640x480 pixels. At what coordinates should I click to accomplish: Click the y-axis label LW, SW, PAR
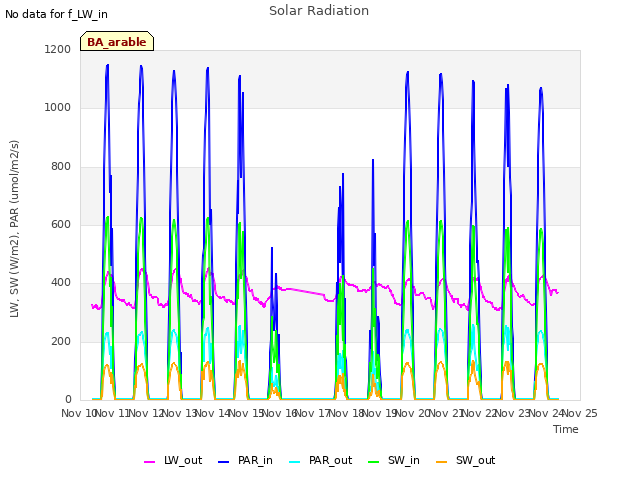pyautogui.click(x=14, y=229)
